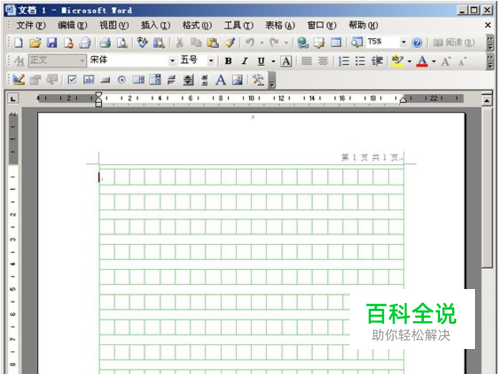Close the document window with the X

[x=488, y=25]
